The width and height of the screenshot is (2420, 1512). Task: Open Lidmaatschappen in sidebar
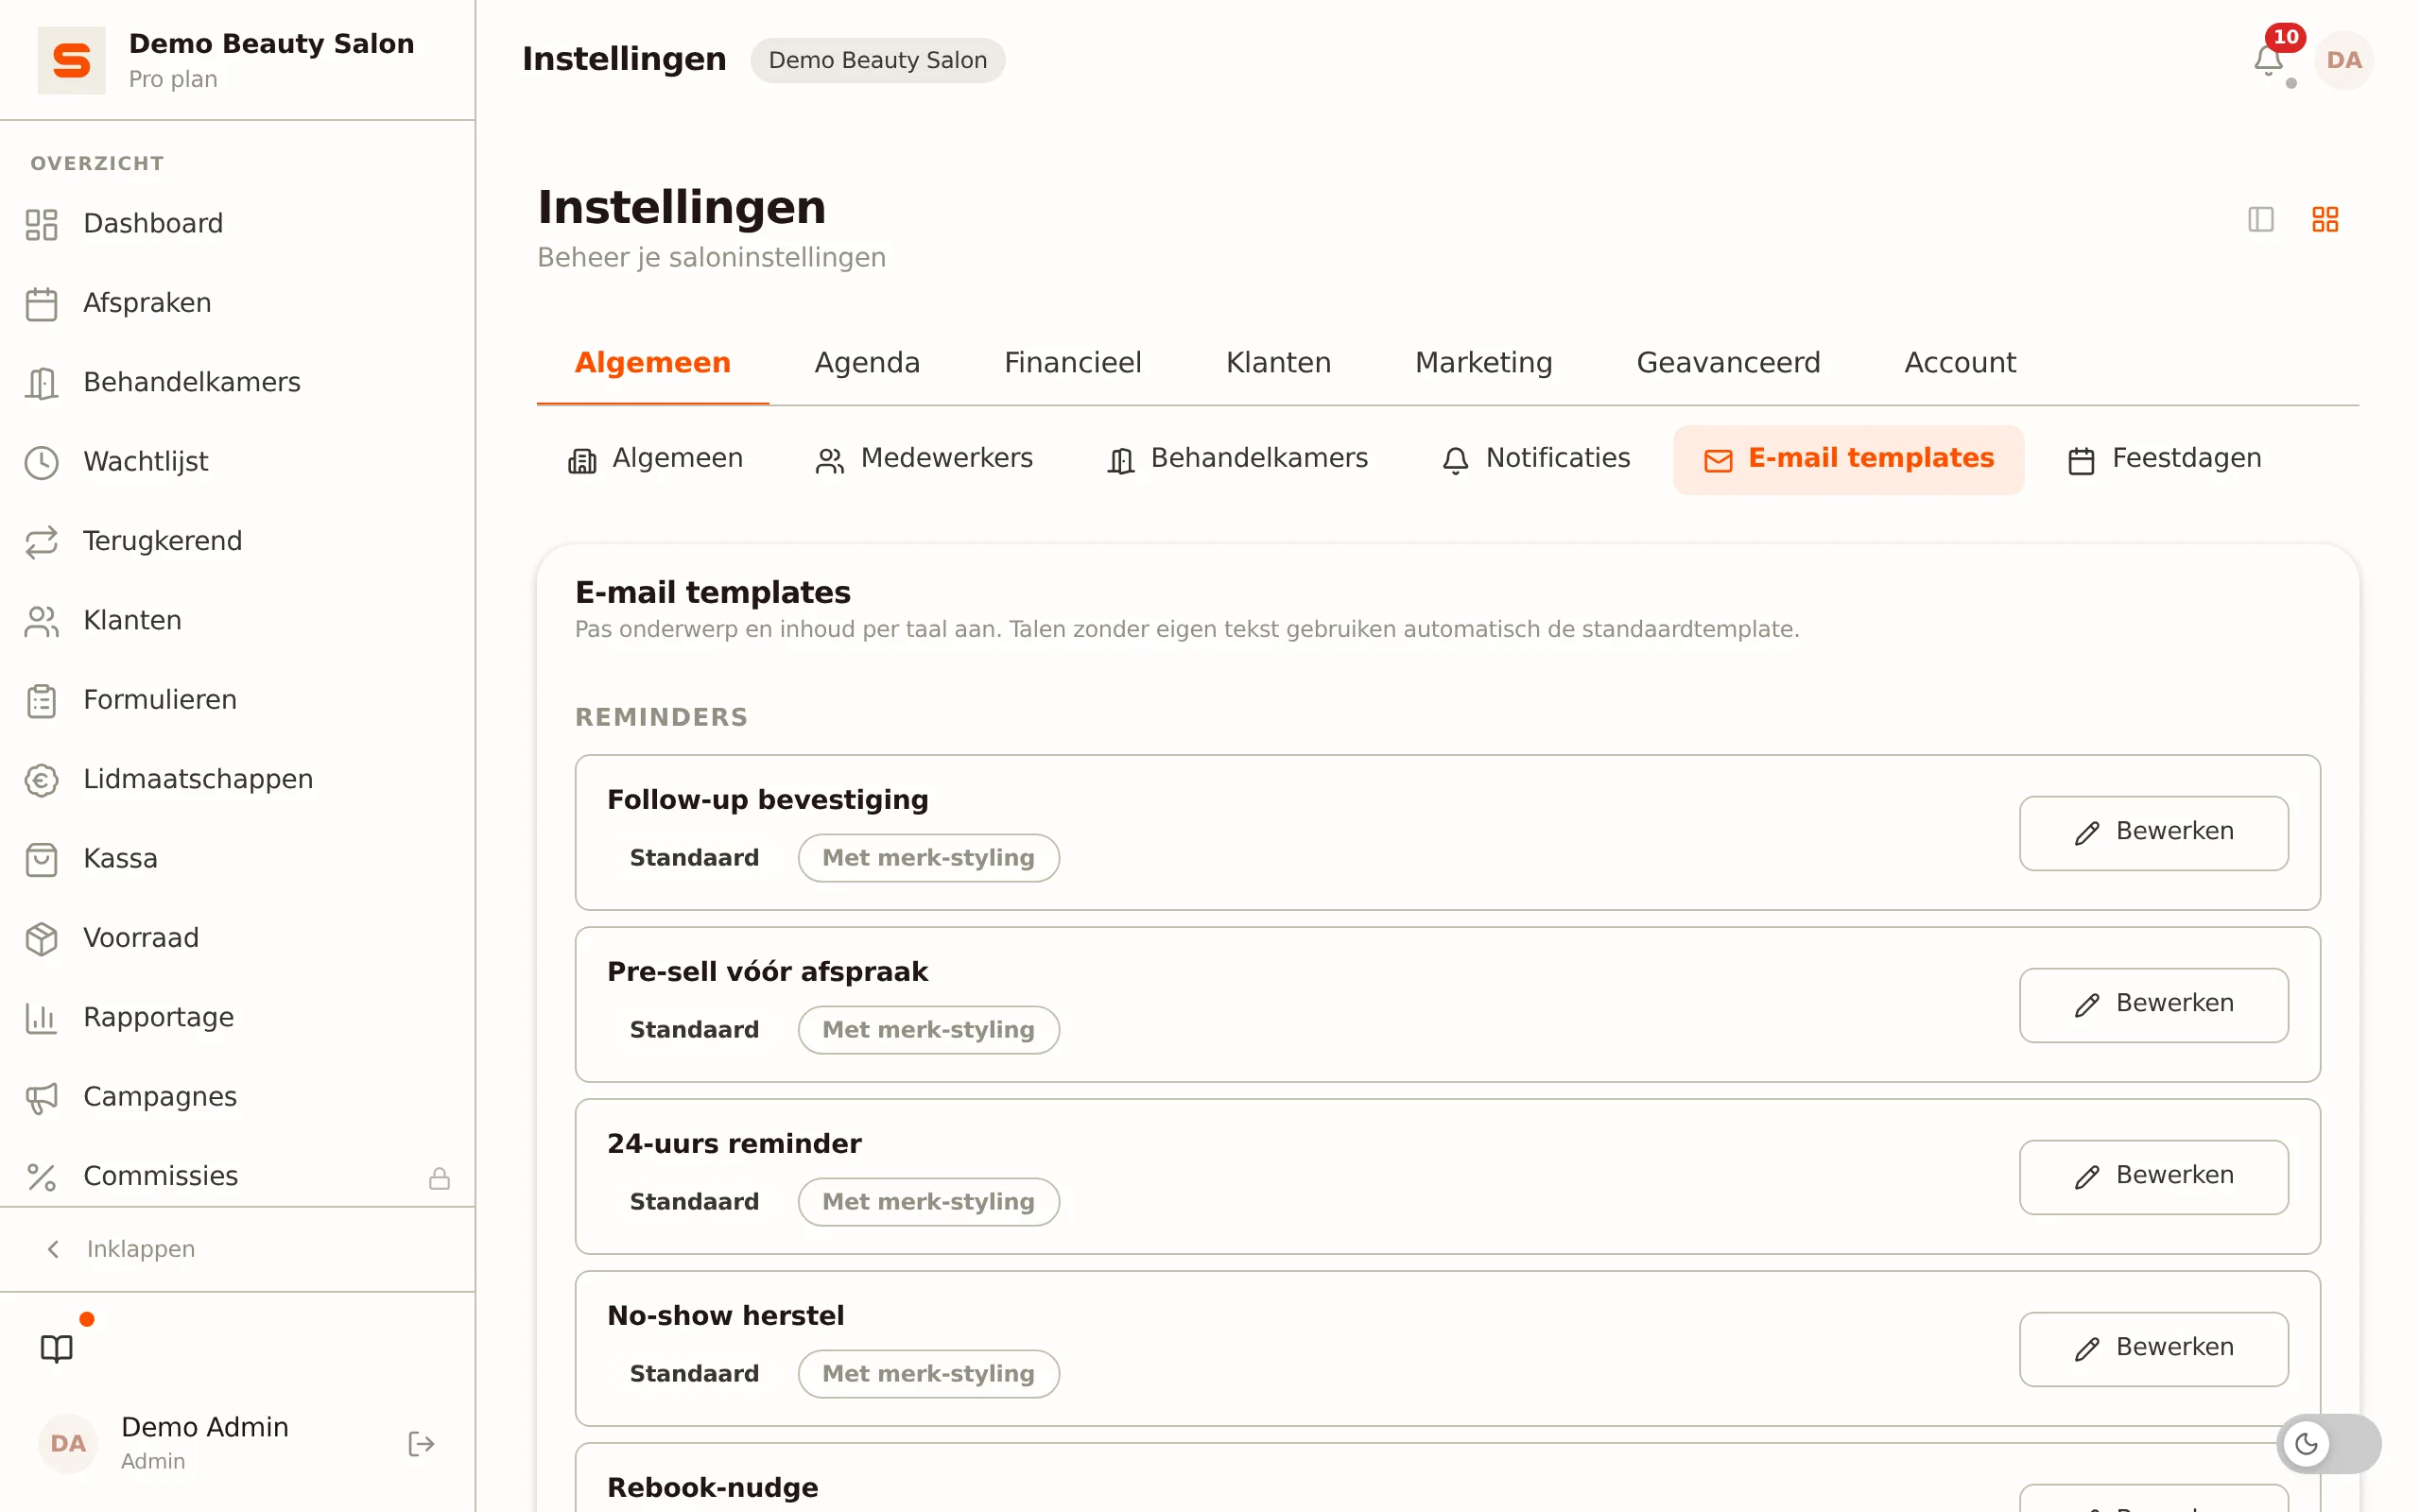[237, 779]
